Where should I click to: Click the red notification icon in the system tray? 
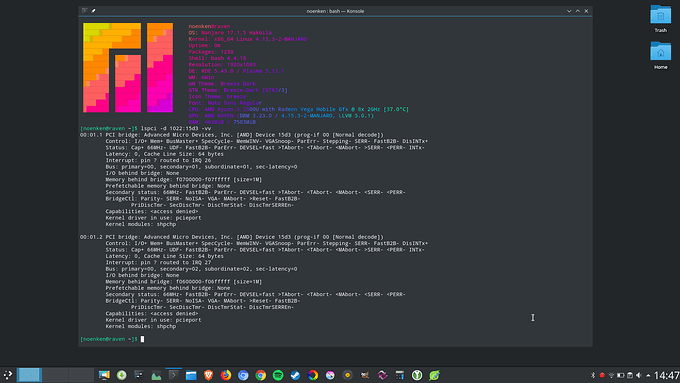point(602,375)
